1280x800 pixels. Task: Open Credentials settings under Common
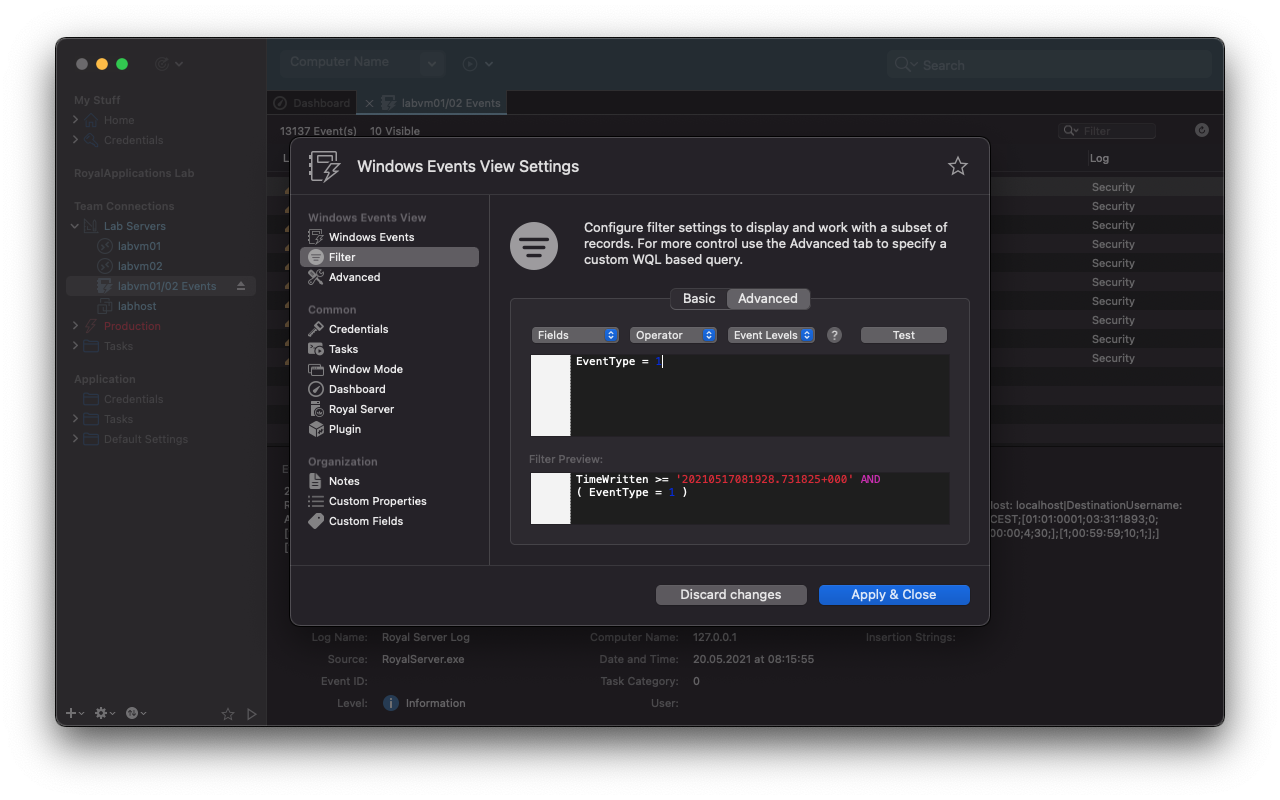point(358,328)
